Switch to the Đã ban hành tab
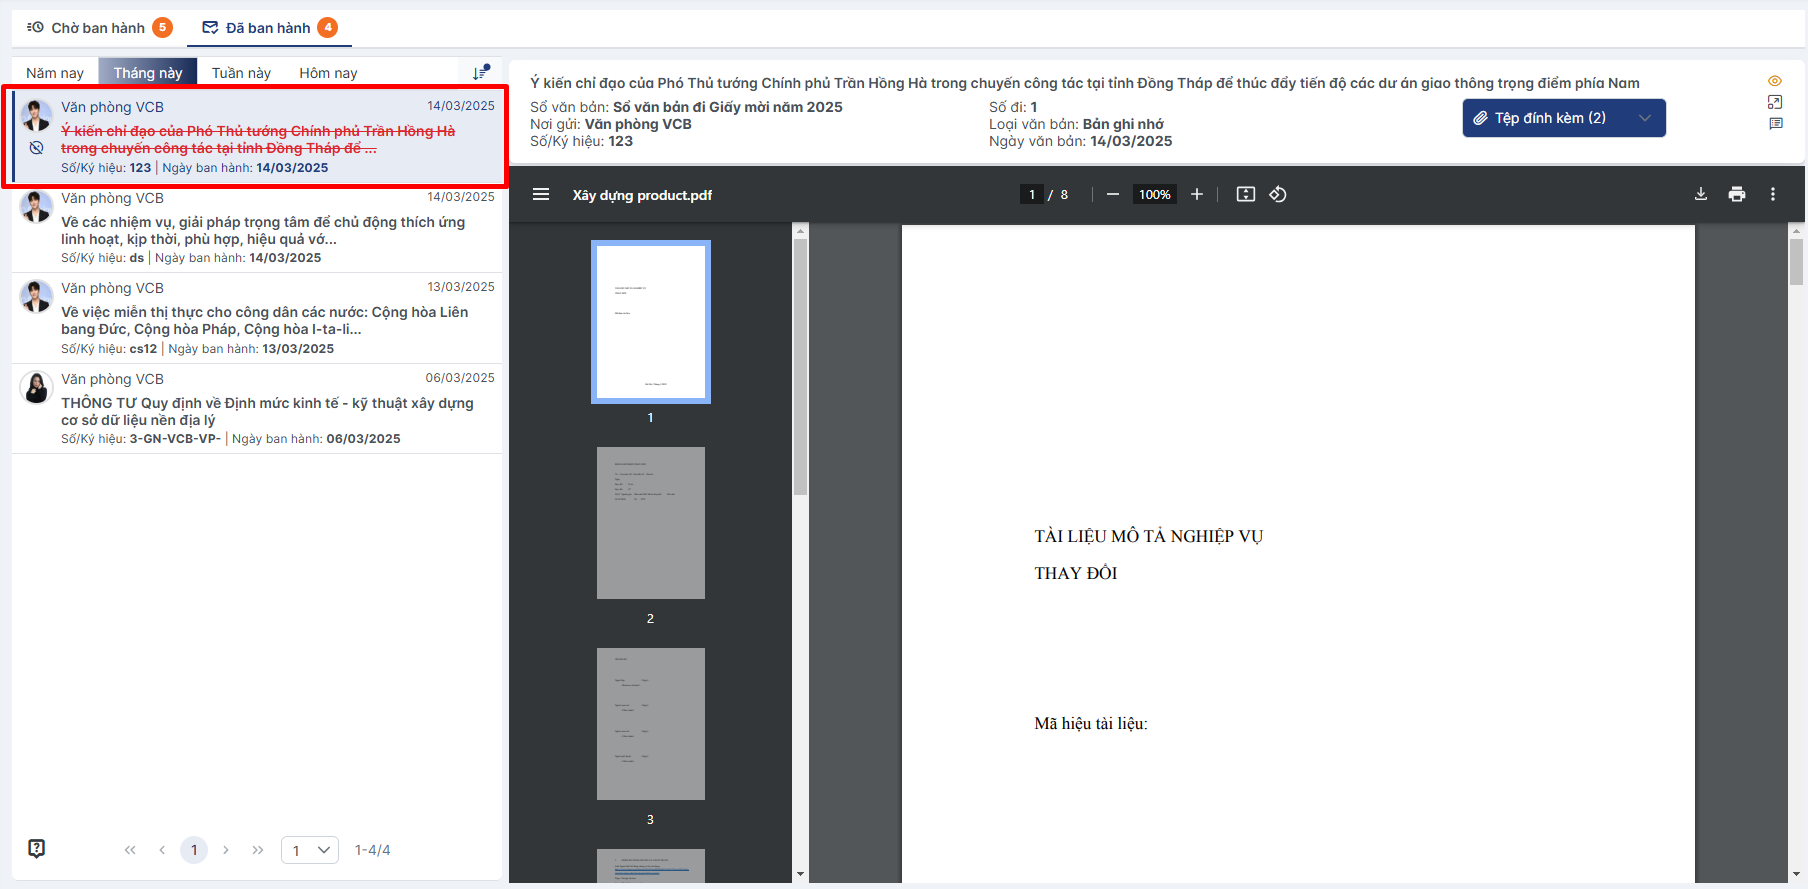Viewport: 1808px width, 889px height. 269,28
